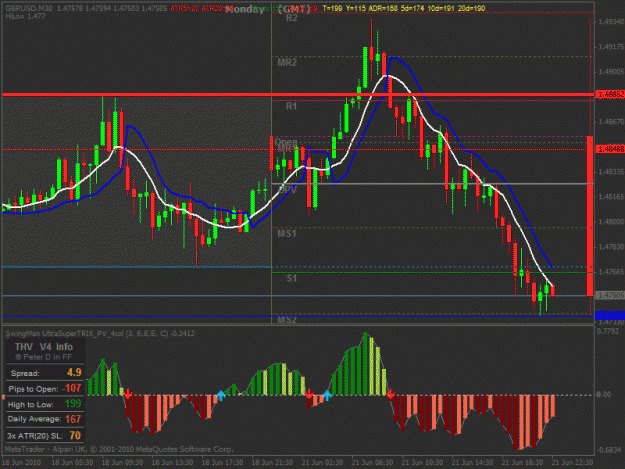This screenshot has width=625, height=469.
Task: Click the 1.49005 price scale value
Action: tap(611, 72)
